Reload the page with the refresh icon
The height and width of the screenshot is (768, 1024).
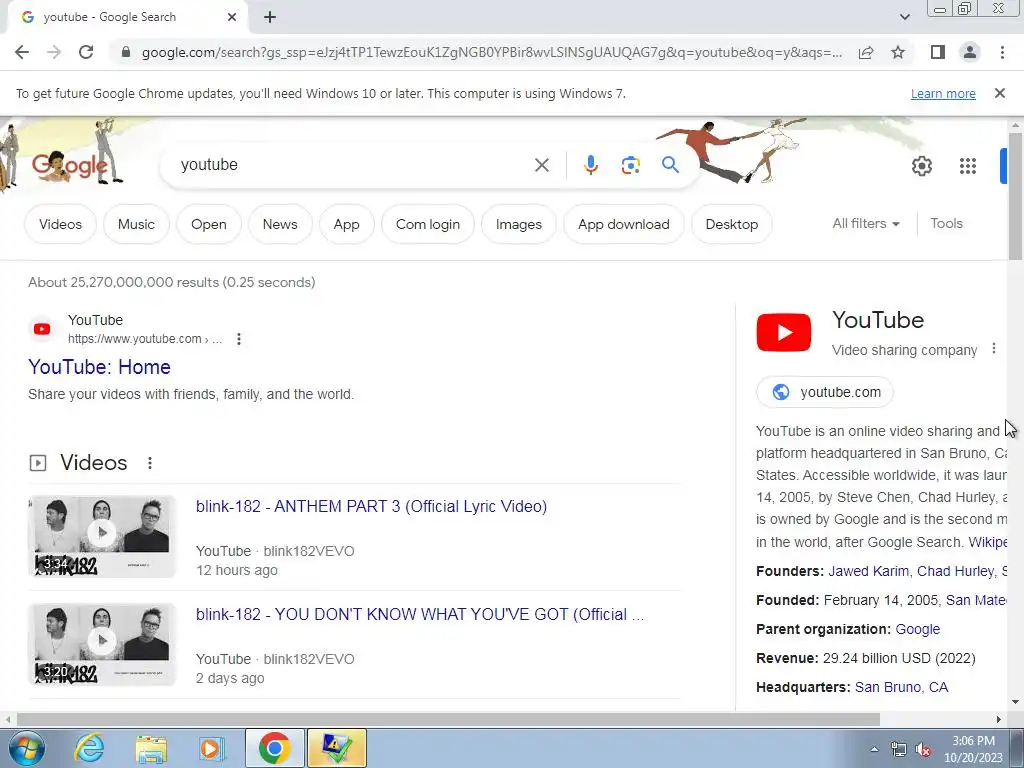click(x=86, y=52)
